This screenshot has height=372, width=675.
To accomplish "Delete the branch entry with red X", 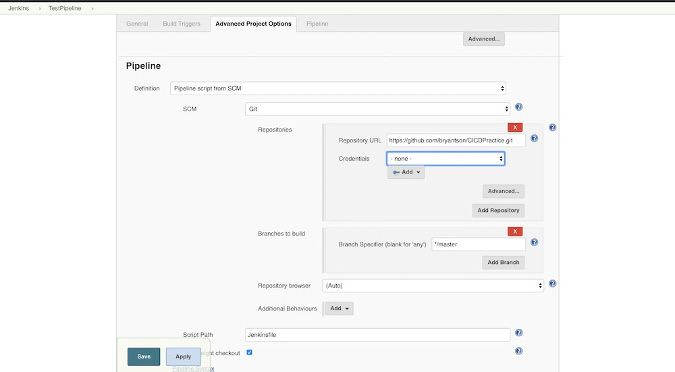I will pos(515,232).
